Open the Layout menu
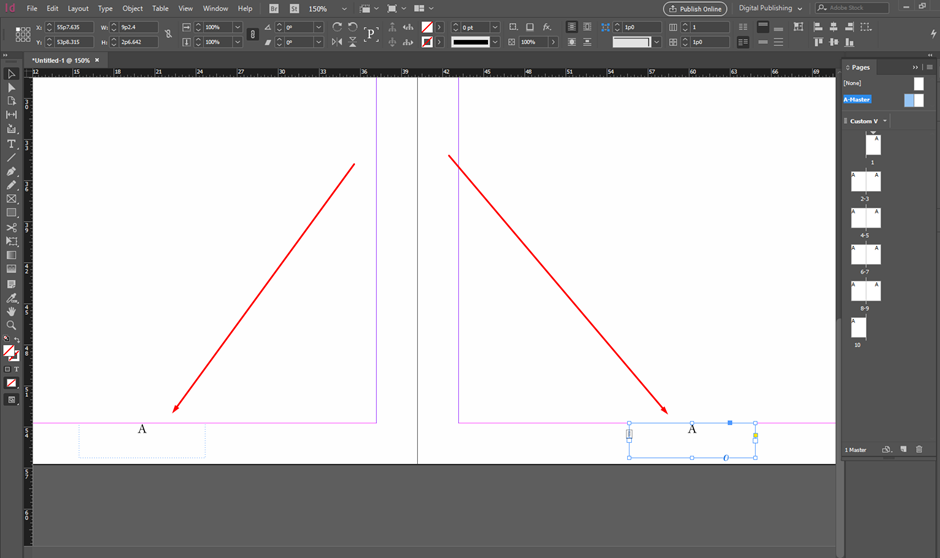The image size is (940, 558). 78,8
